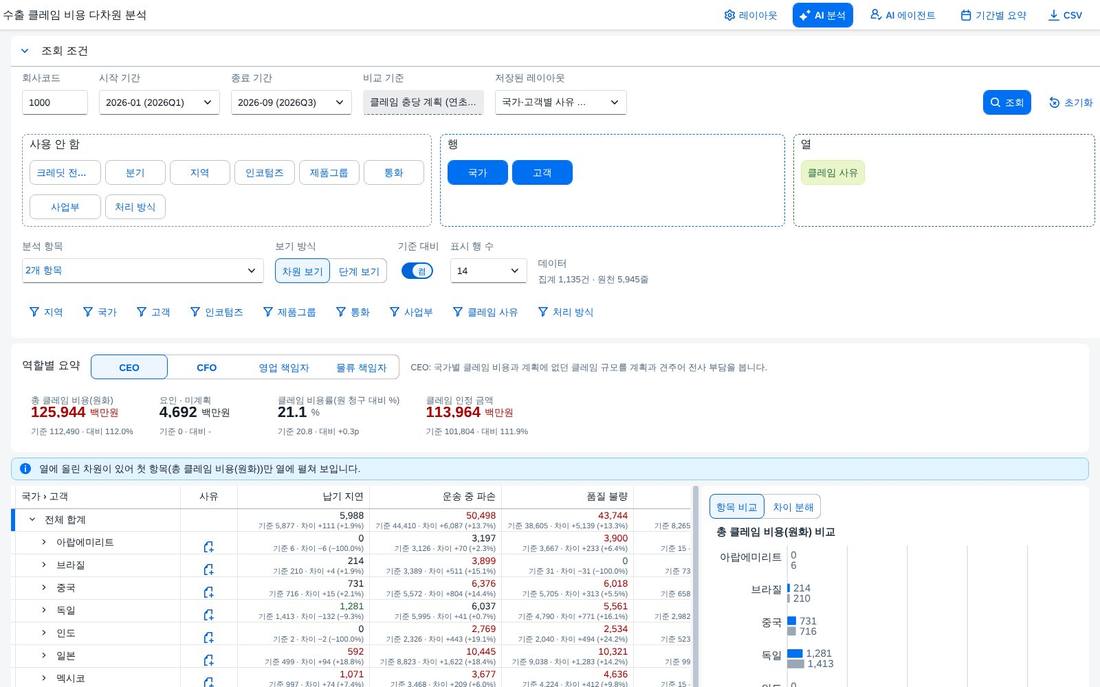Select the CEO role tab
The image size is (1100, 687).
[129, 367]
